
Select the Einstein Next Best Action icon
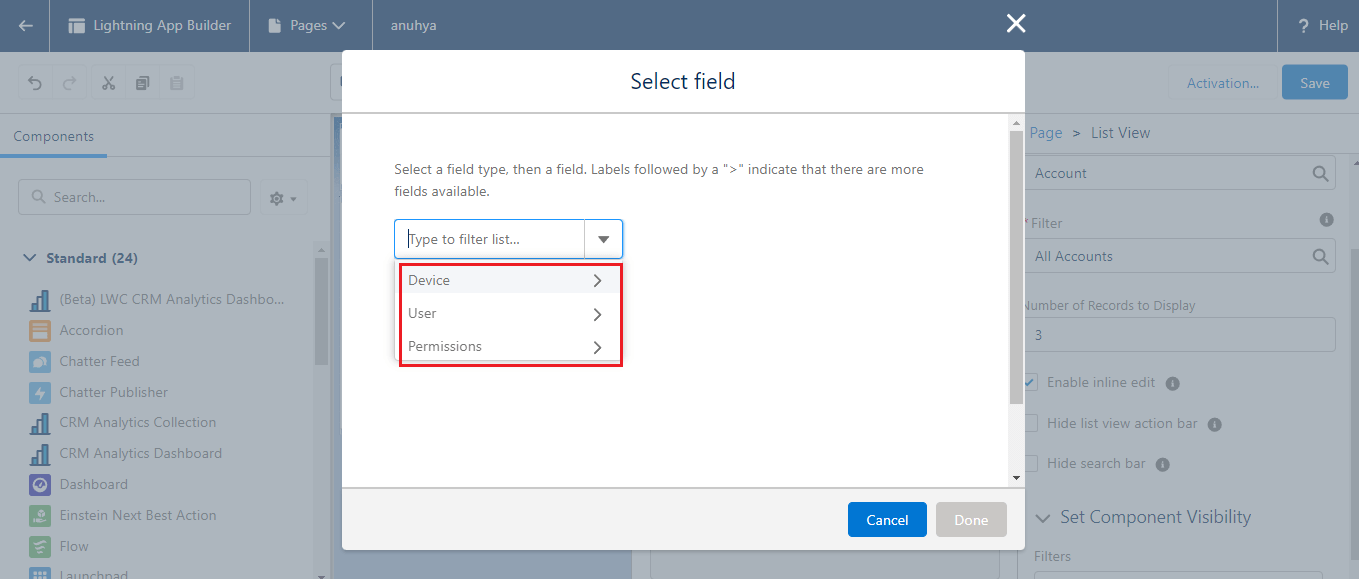[x=36, y=515]
